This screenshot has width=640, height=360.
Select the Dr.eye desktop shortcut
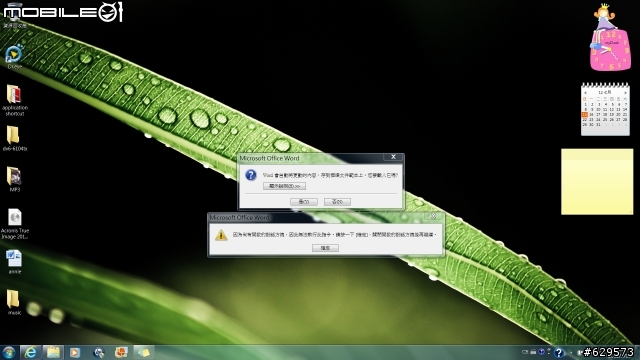tap(14, 57)
